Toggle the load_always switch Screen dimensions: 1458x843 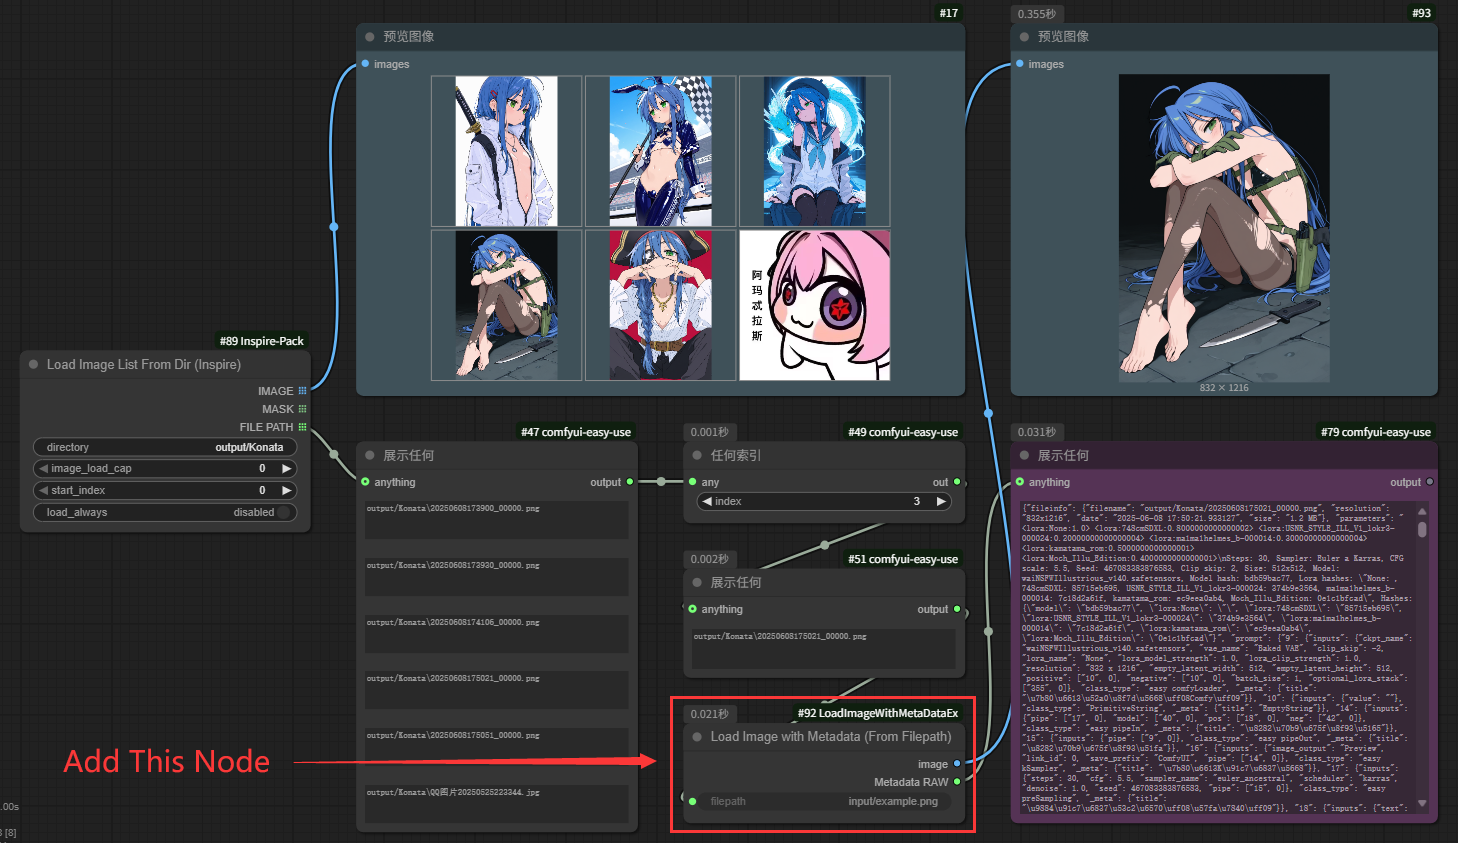285,512
